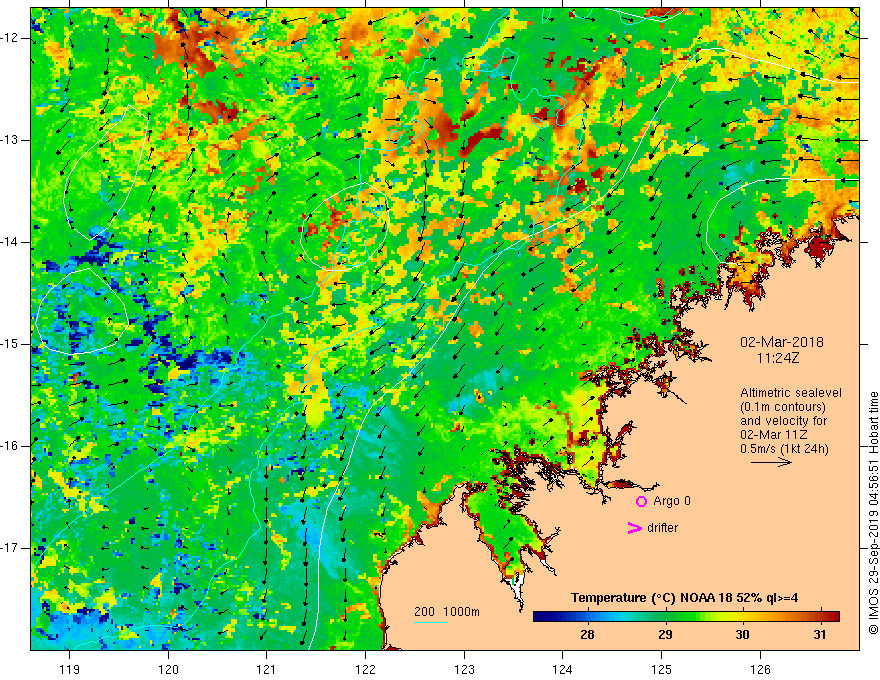Screen dimensions: 880x680
Task: Click latitude axis label -13
Action: tap(10, 140)
